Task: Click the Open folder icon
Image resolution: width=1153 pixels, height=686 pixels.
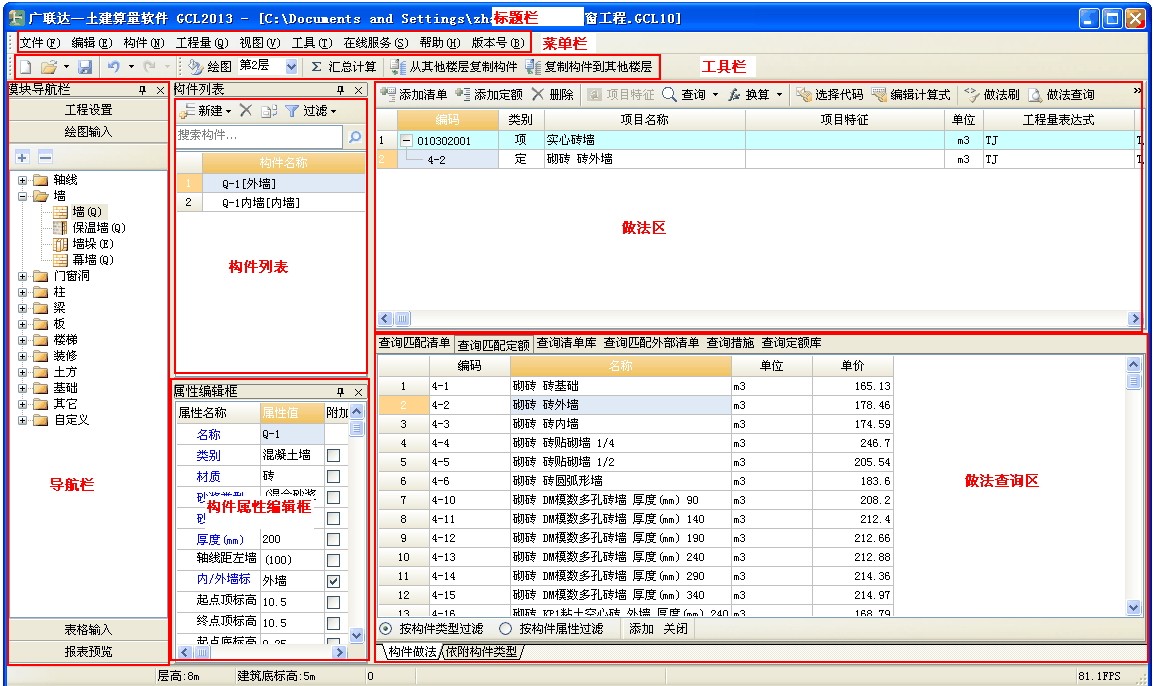Action: 49,67
